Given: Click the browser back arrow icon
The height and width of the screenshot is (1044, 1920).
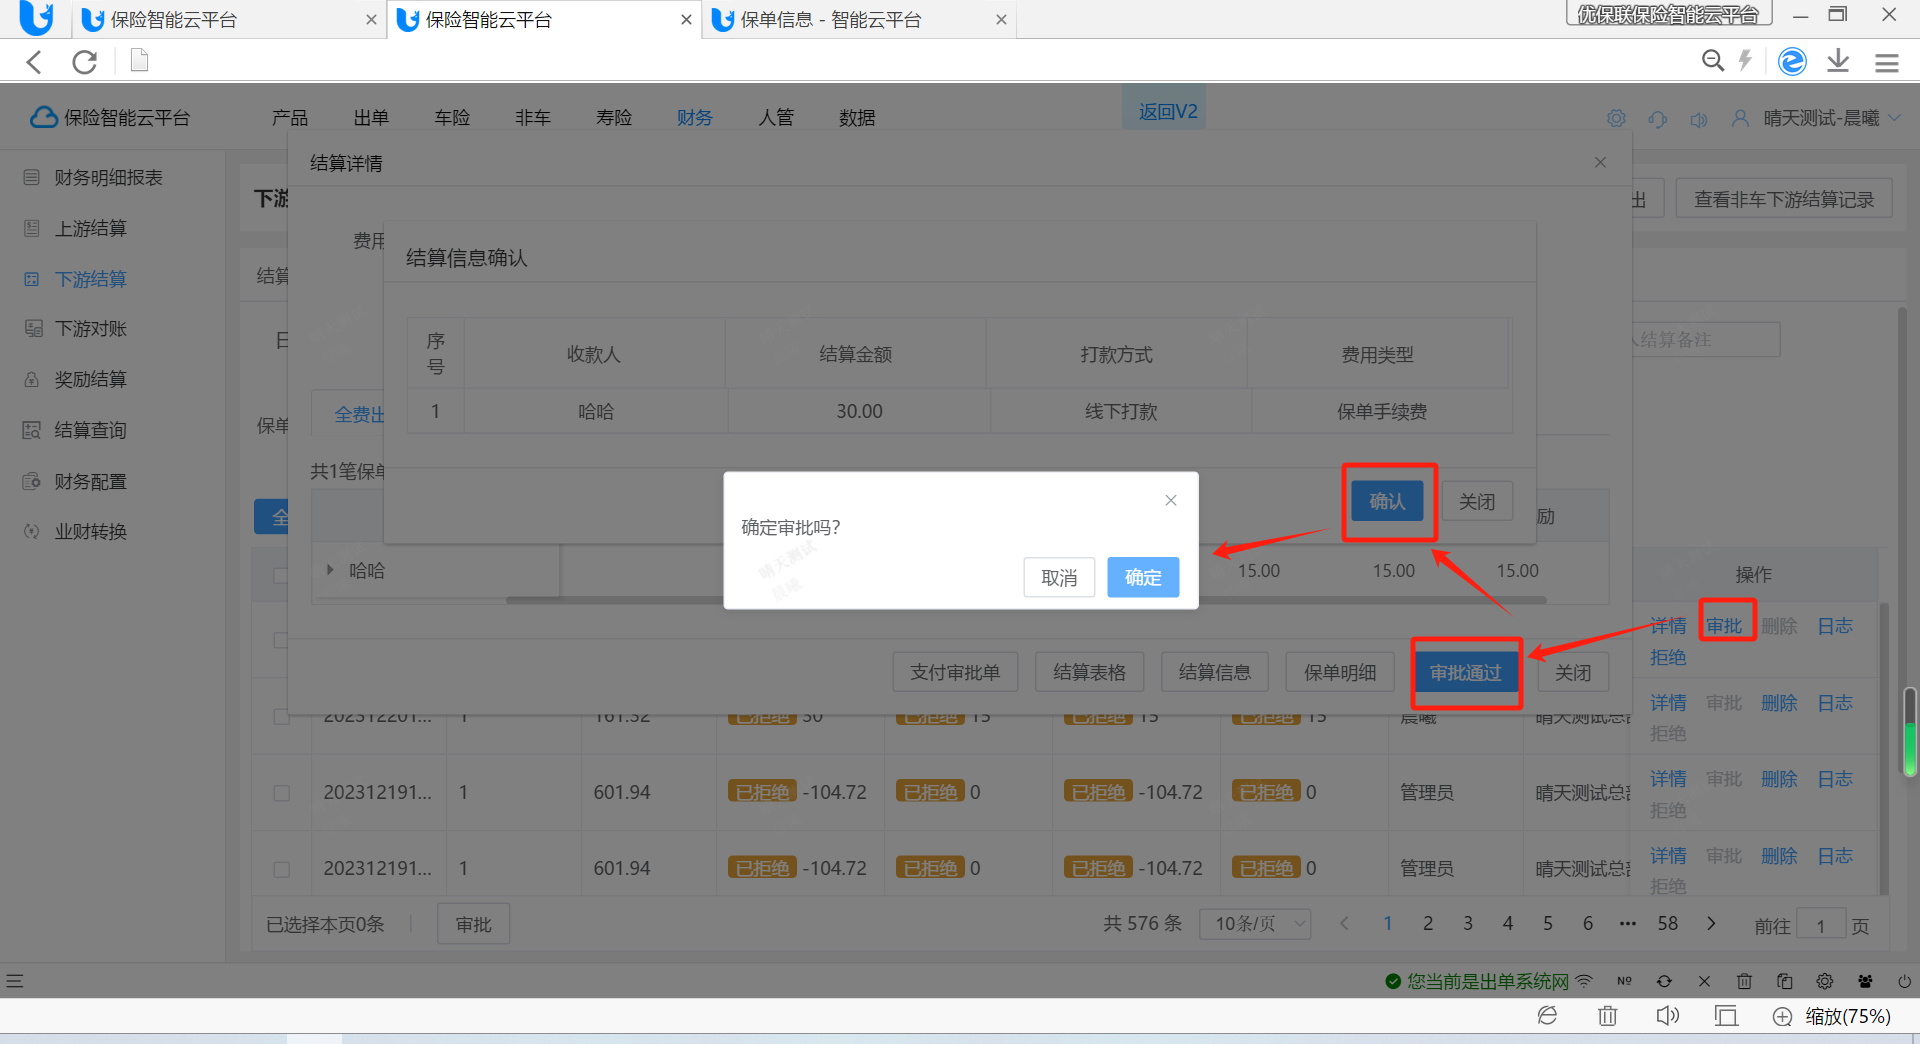Looking at the screenshot, I should pyautogui.click(x=34, y=62).
